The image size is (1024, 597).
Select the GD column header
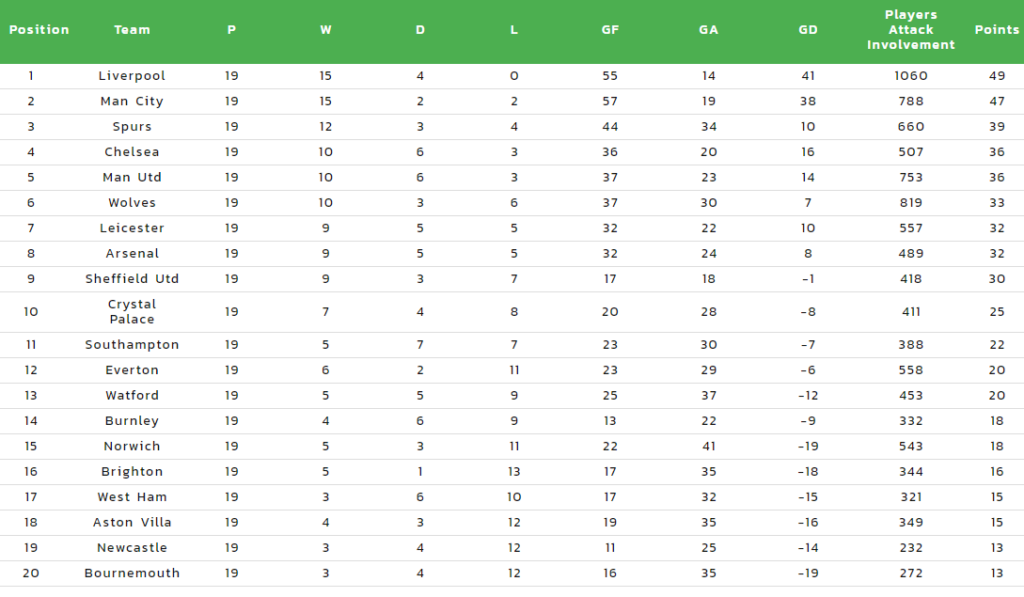point(808,29)
